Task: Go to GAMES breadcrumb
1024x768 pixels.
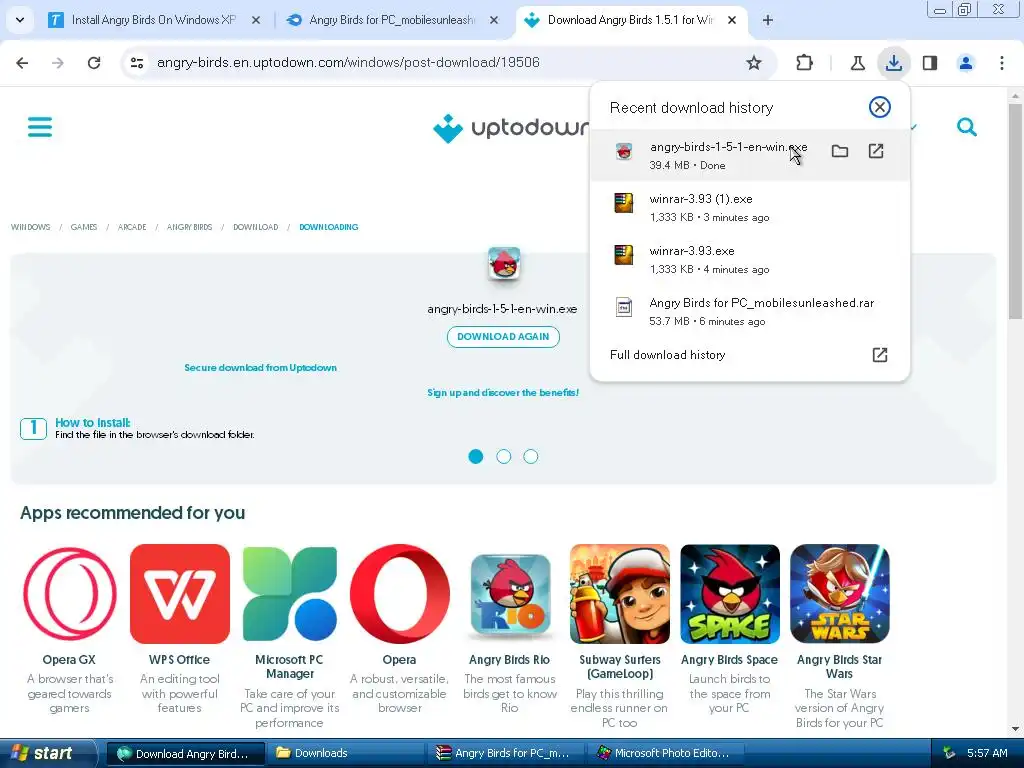Action: click(x=84, y=227)
